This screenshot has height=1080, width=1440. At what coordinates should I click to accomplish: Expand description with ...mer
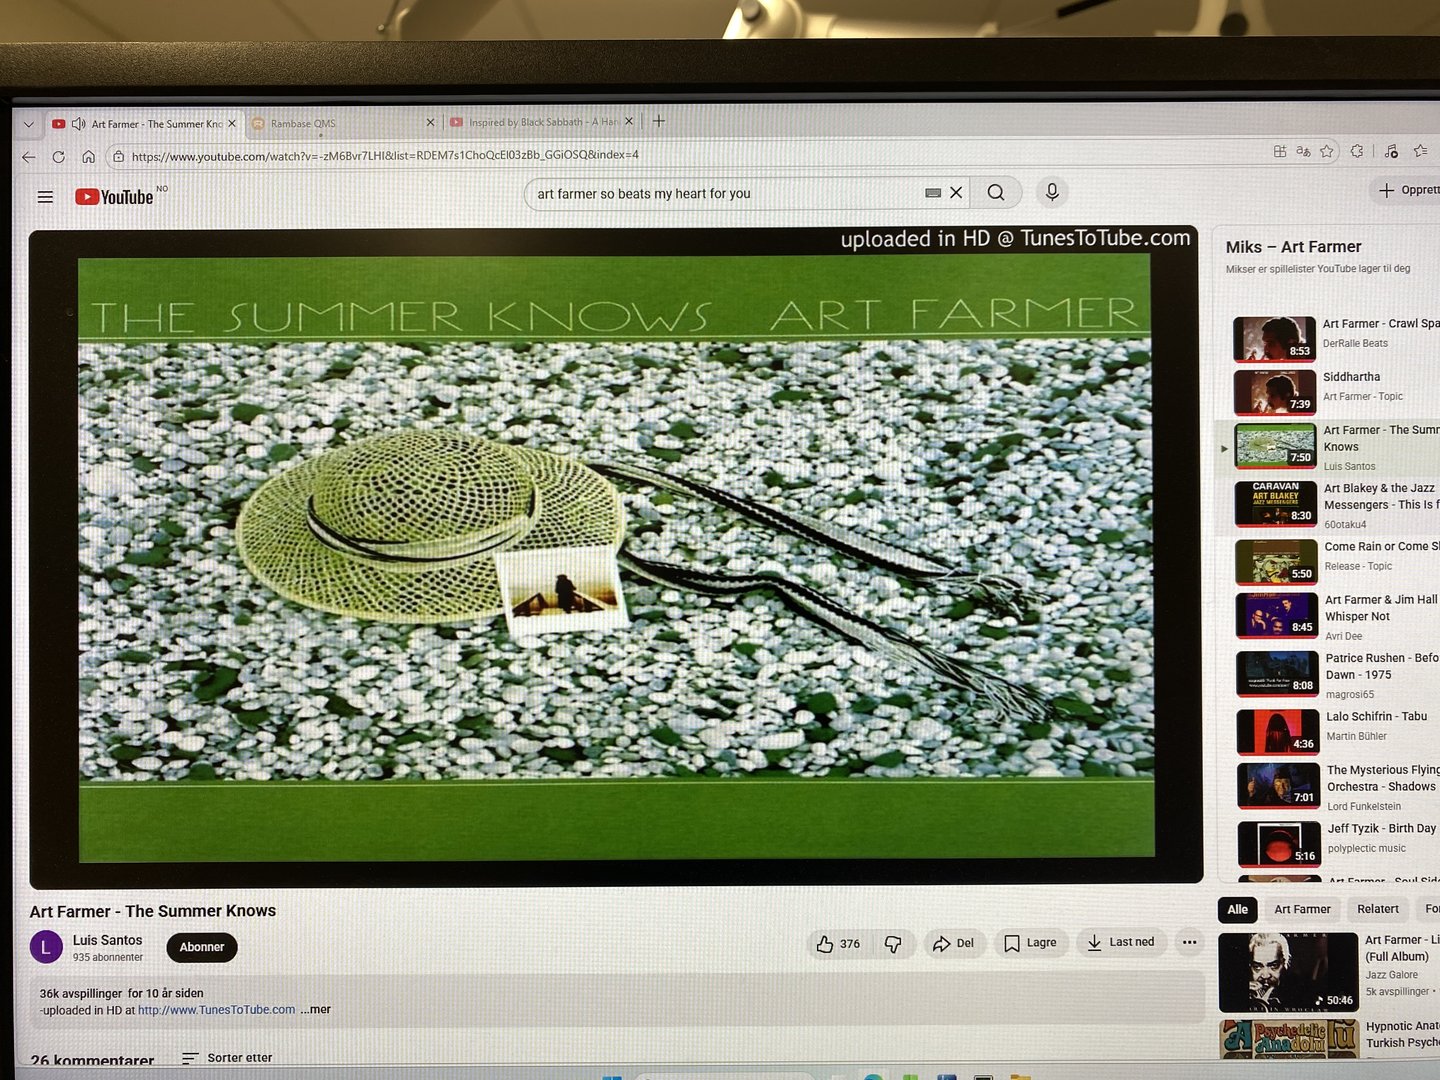coord(316,1010)
